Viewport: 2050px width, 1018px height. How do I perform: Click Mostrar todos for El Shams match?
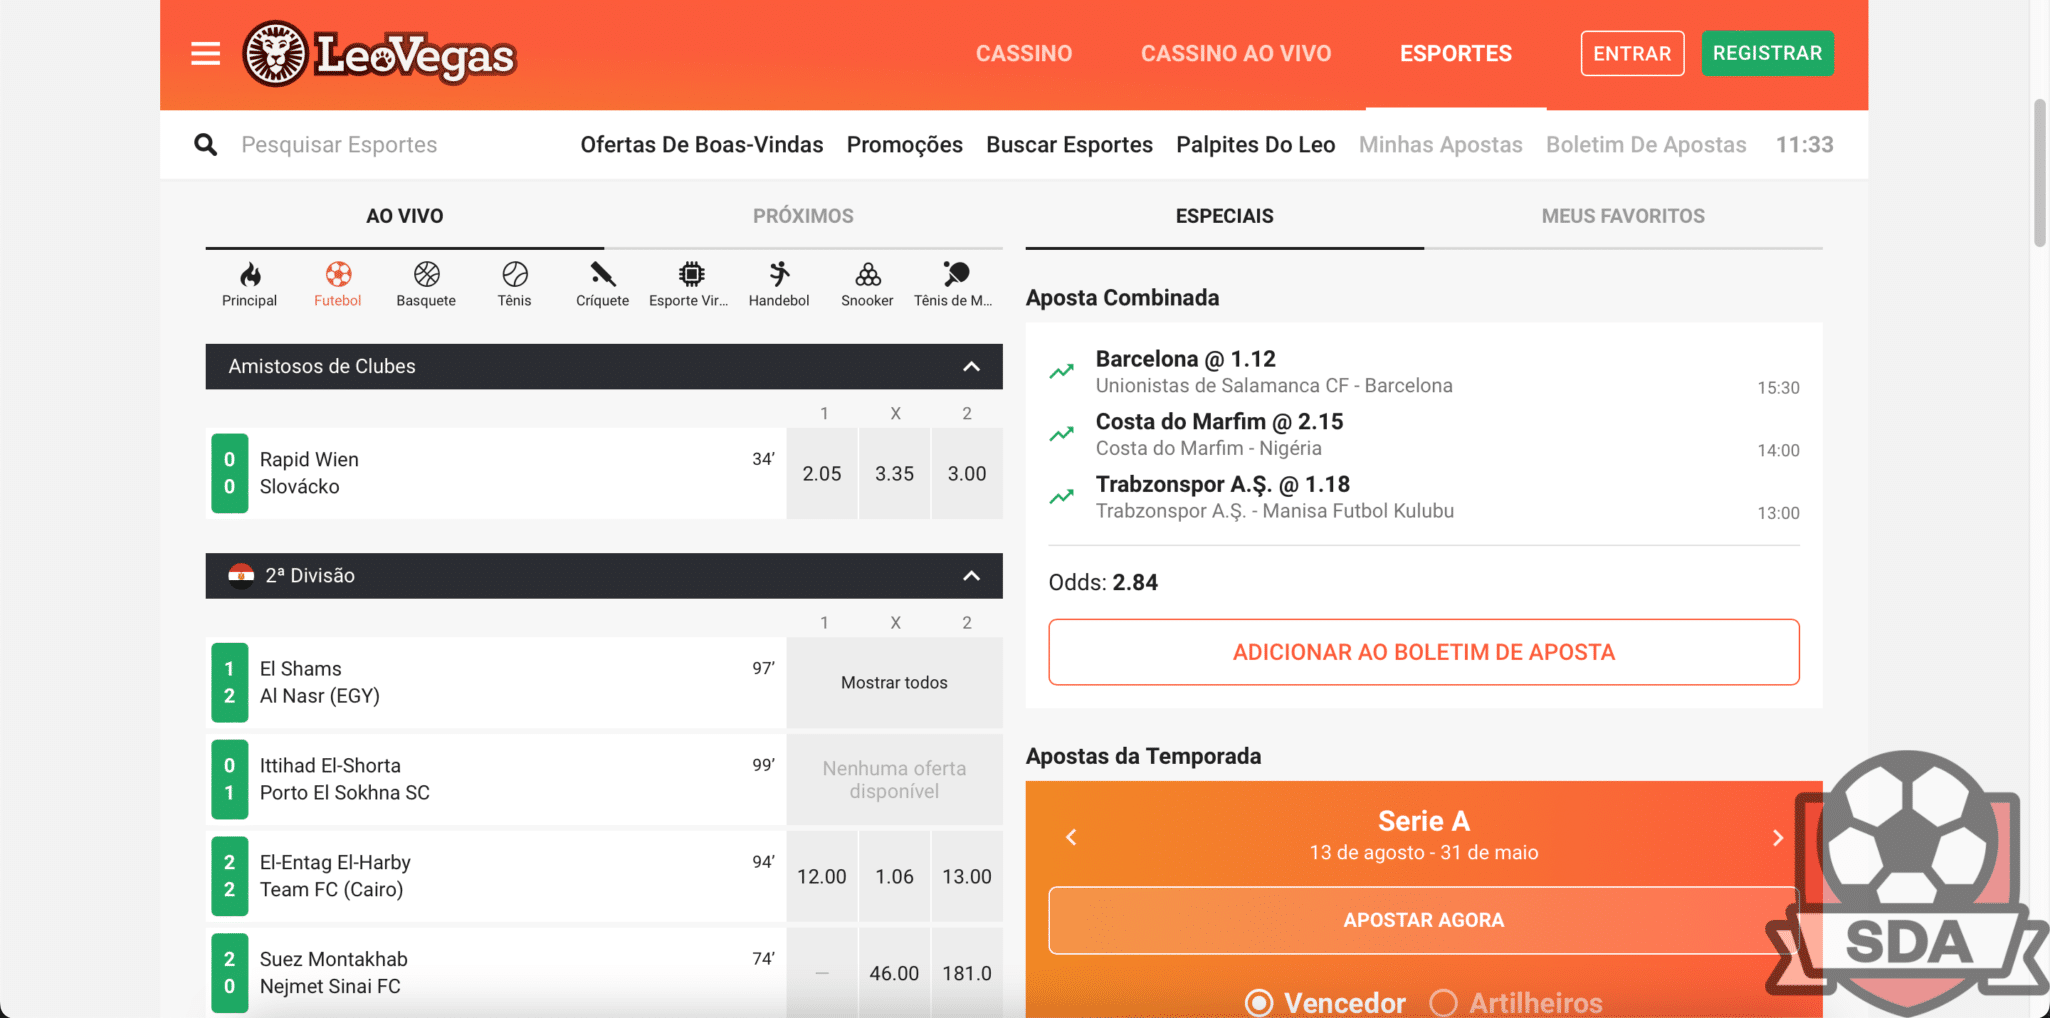point(894,683)
